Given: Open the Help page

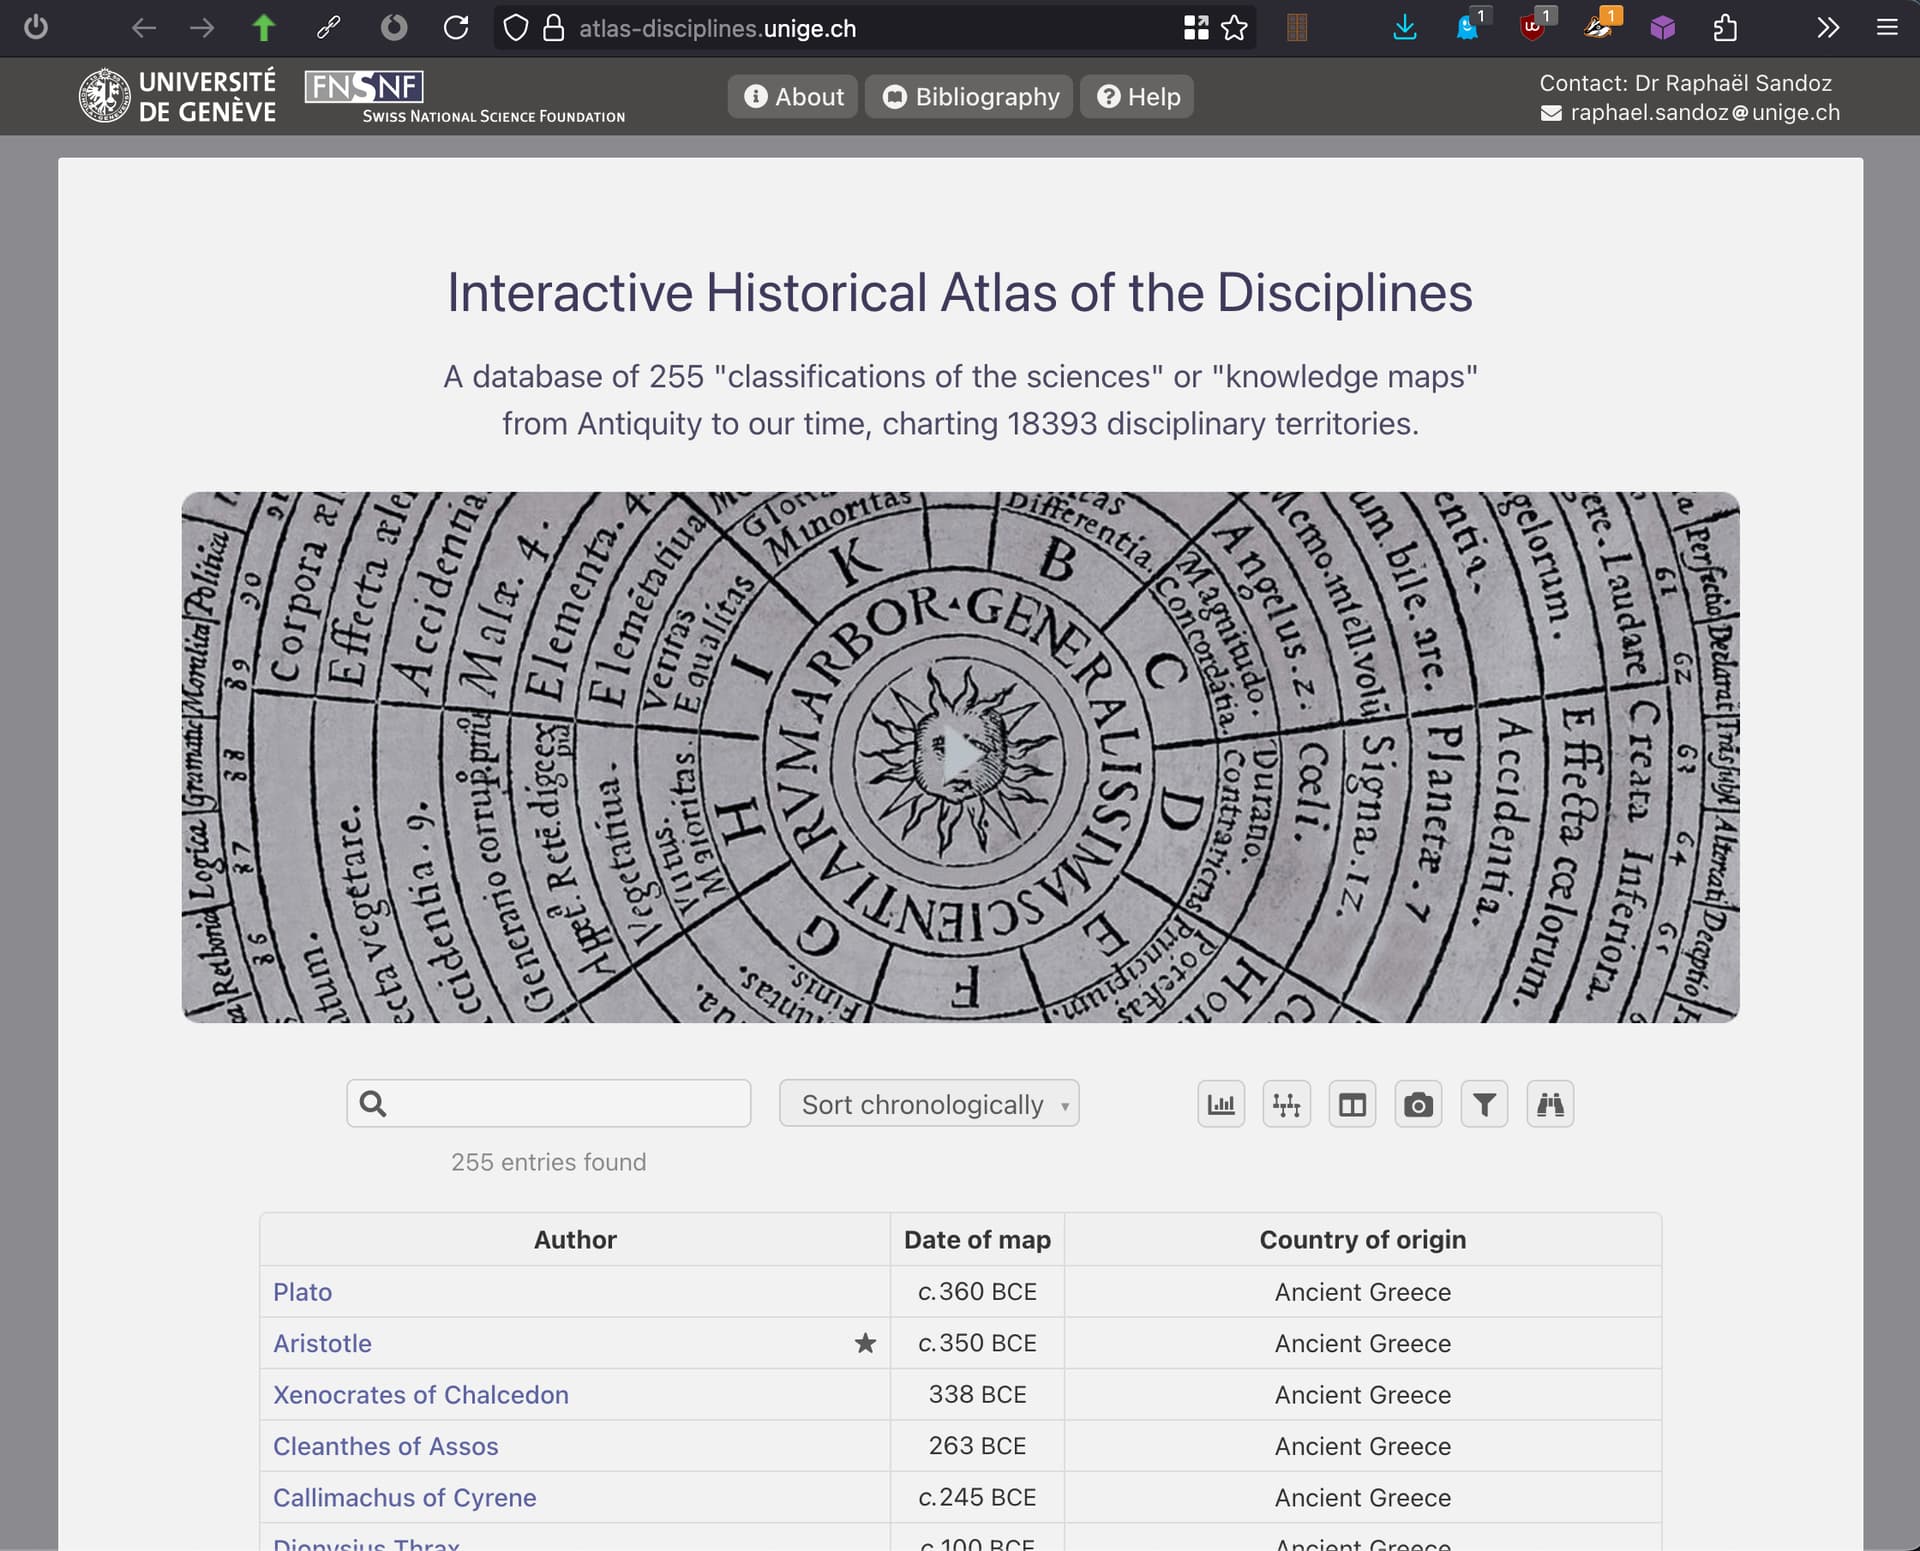Looking at the screenshot, I should [x=1137, y=96].
